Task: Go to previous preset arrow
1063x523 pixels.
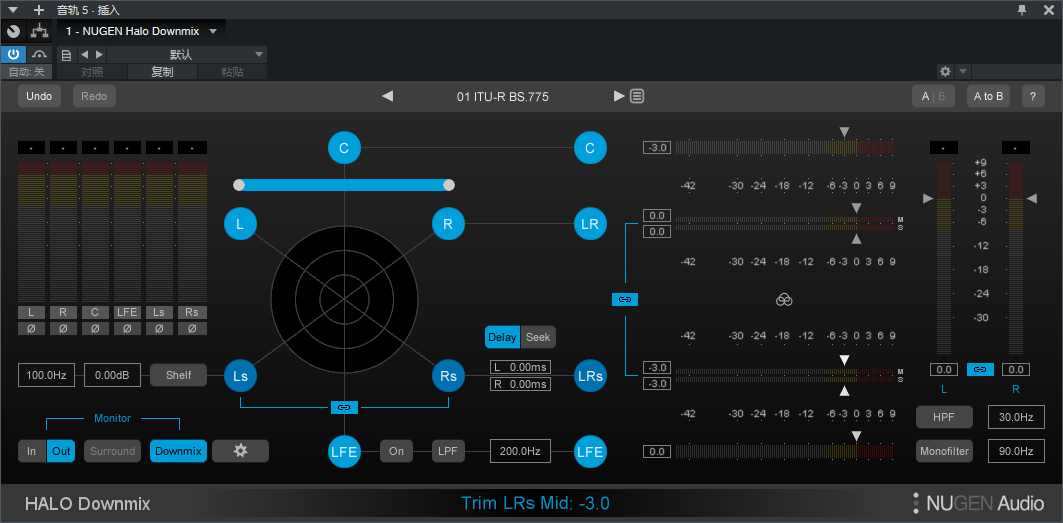Action: (x=388, y=96)
